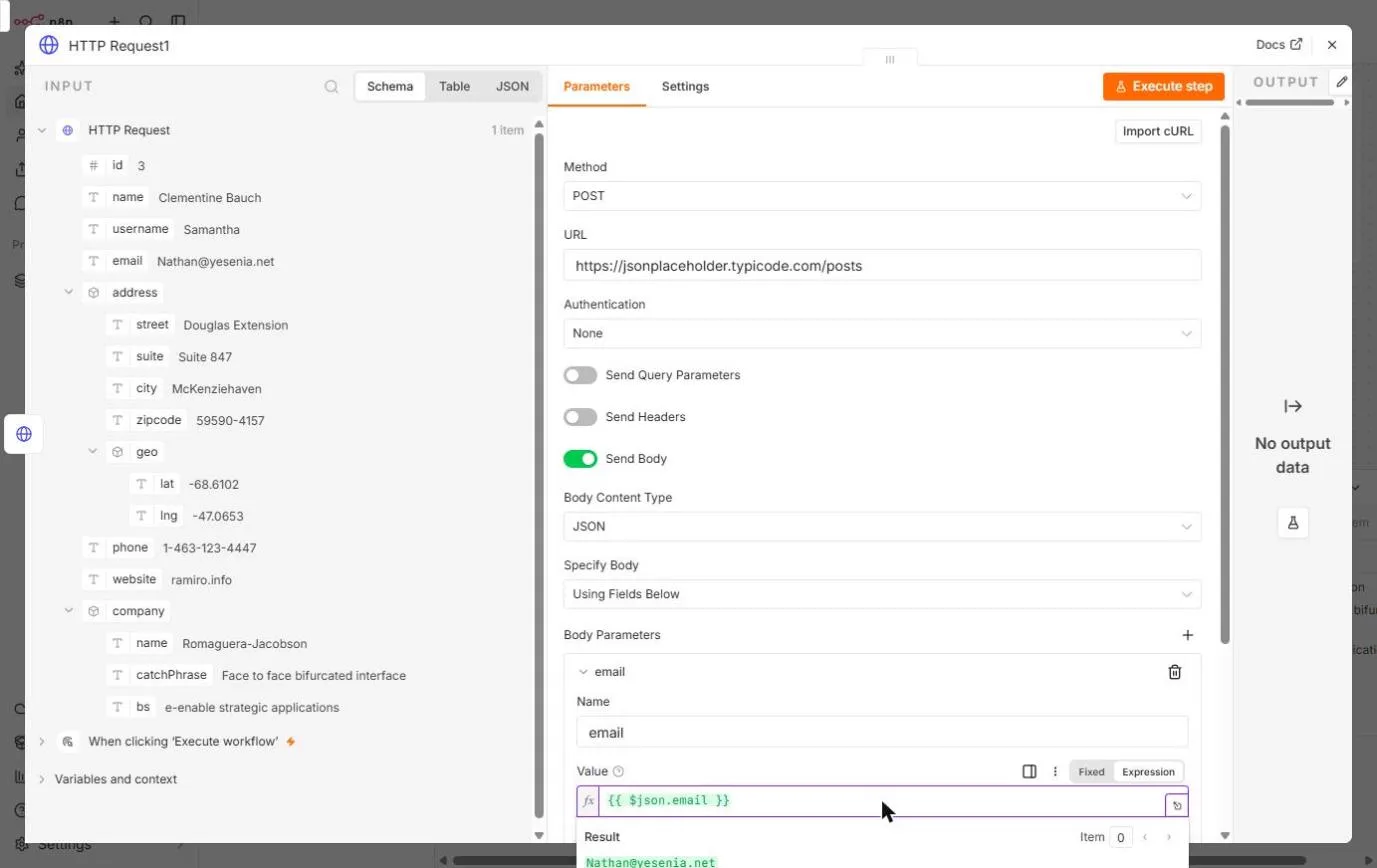1377x868 pixels.
Task: Go to next result item
Action: click(x=1169, y=837)
